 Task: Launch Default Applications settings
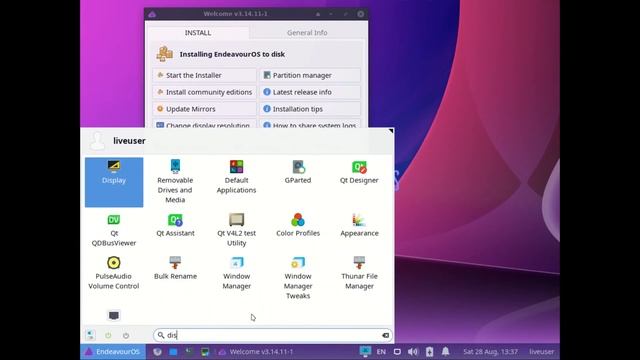pyautogui.click(x=236, y=177)
